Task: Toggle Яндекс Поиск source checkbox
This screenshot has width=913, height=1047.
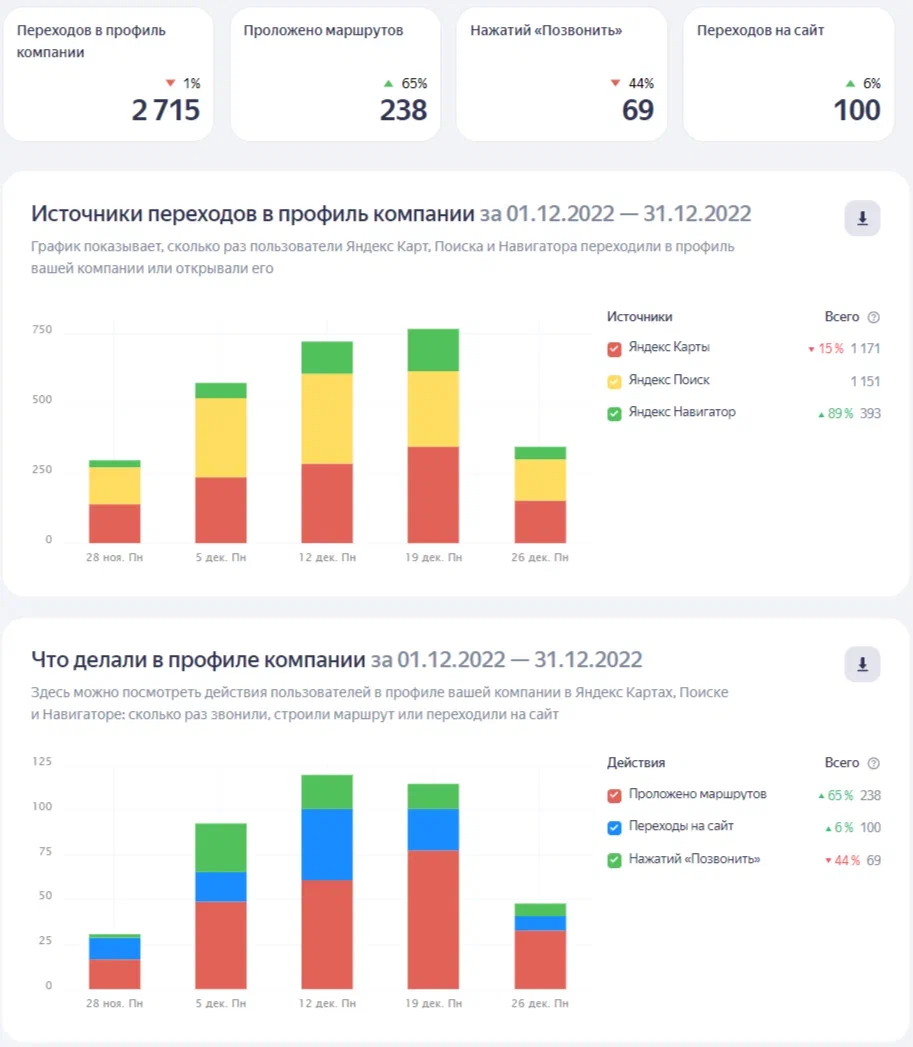Action: pyautogui.click(x=615, y=381)
